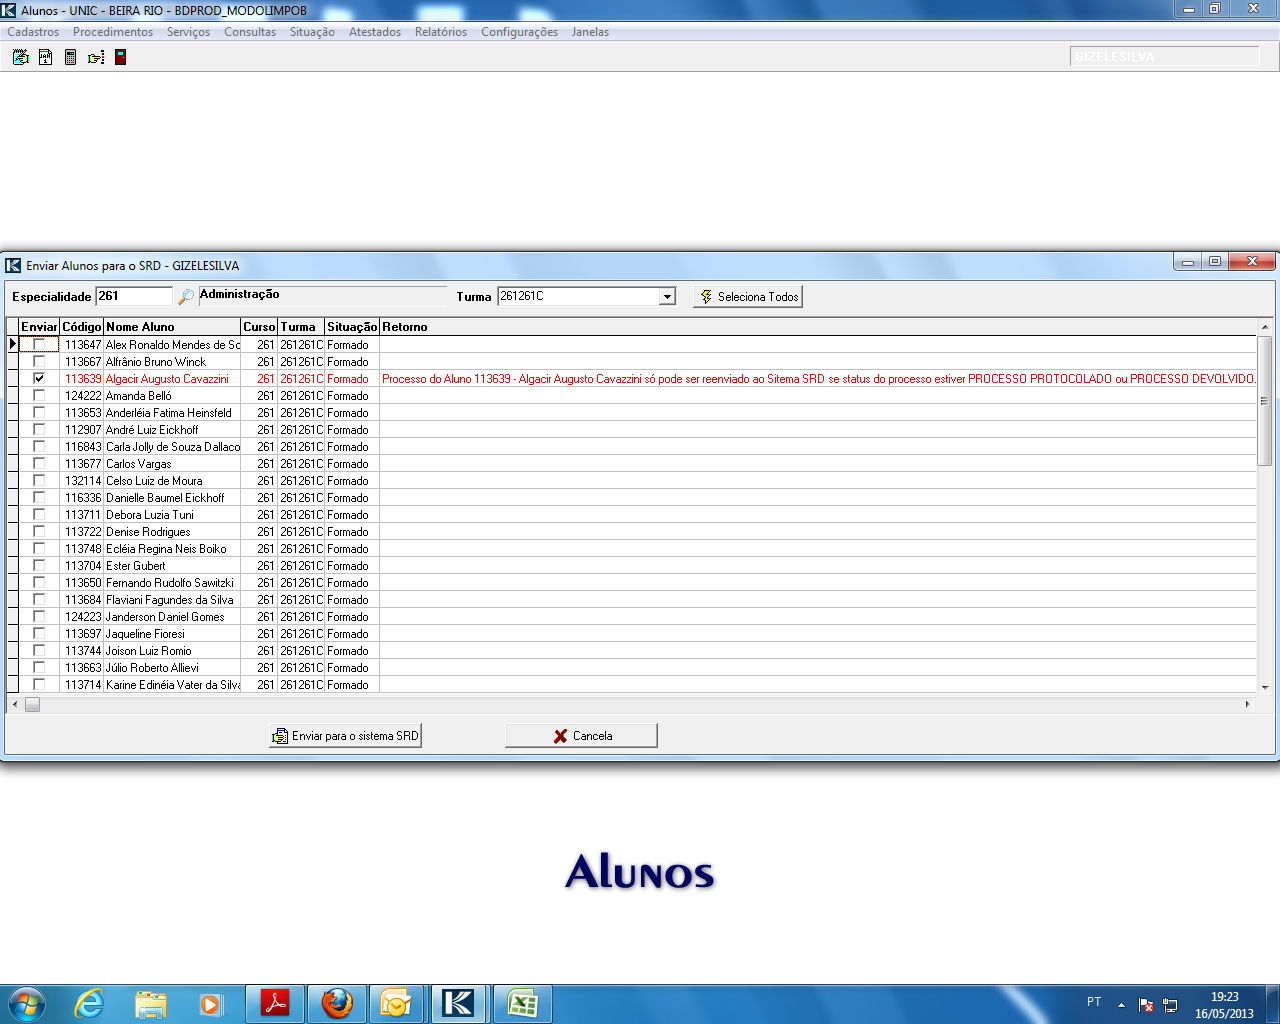The image size is (1280, 1024).
Task: Open the Relatórios menu
Action: tap(441, 32)
